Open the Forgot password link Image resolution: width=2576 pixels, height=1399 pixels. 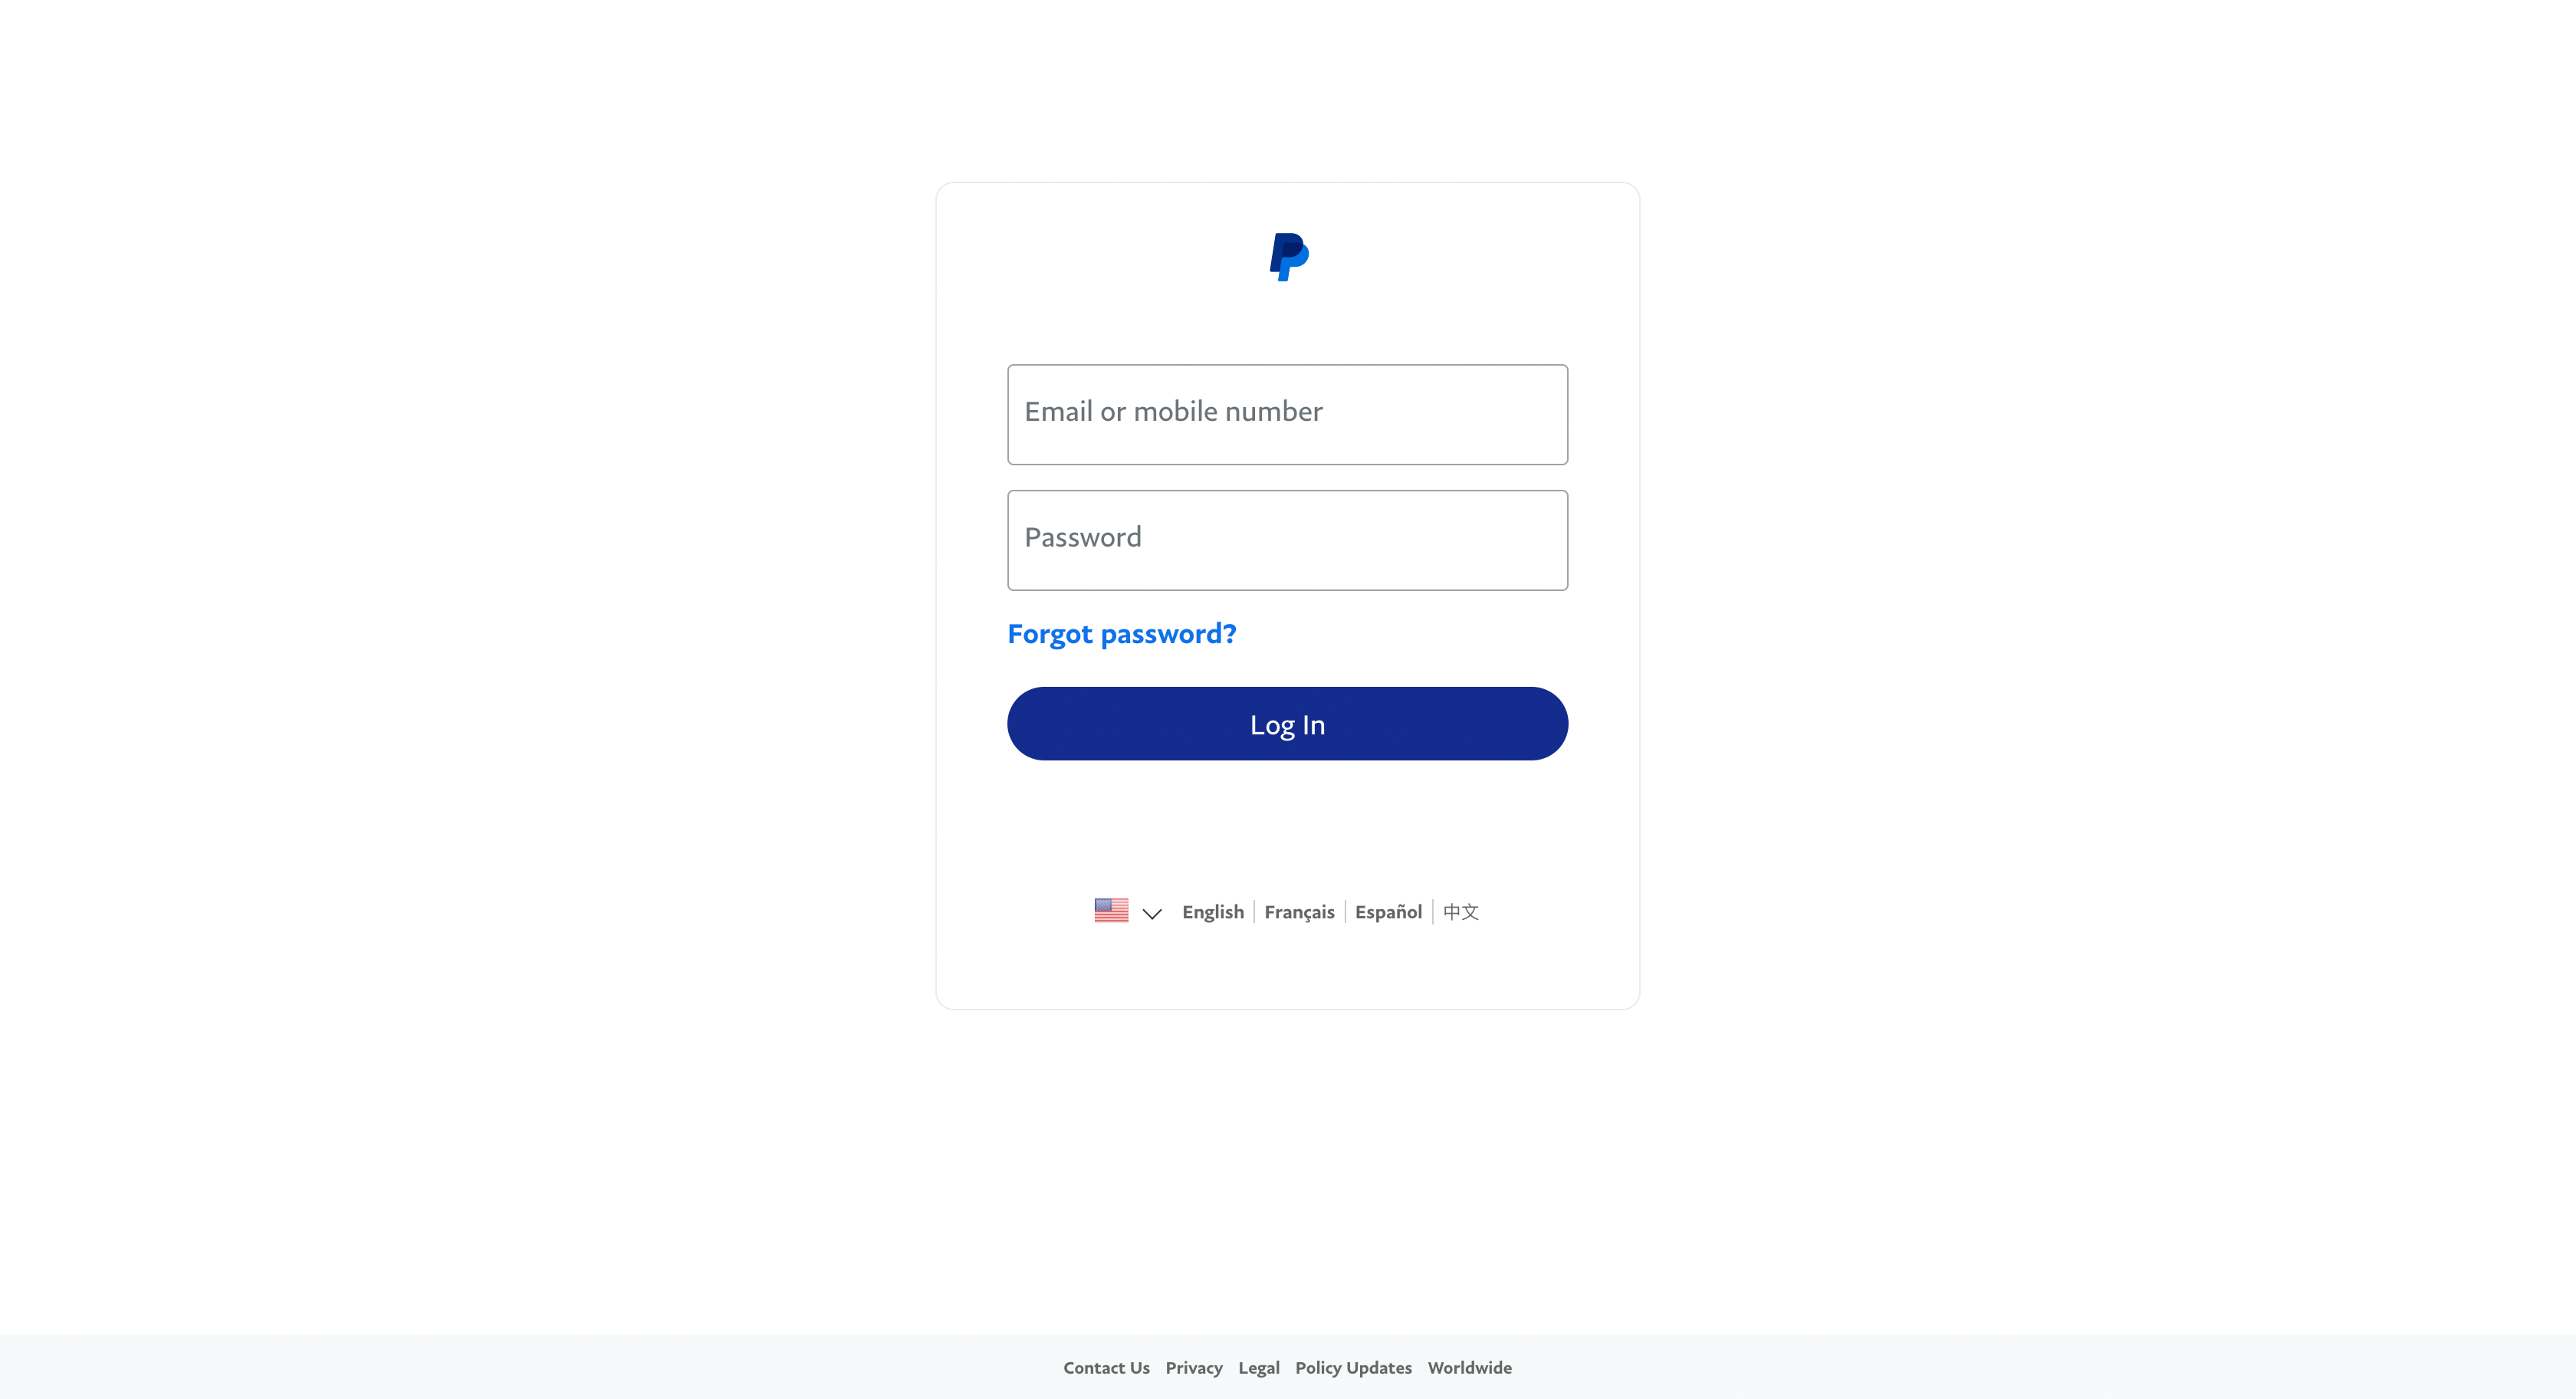[1121, 634]
